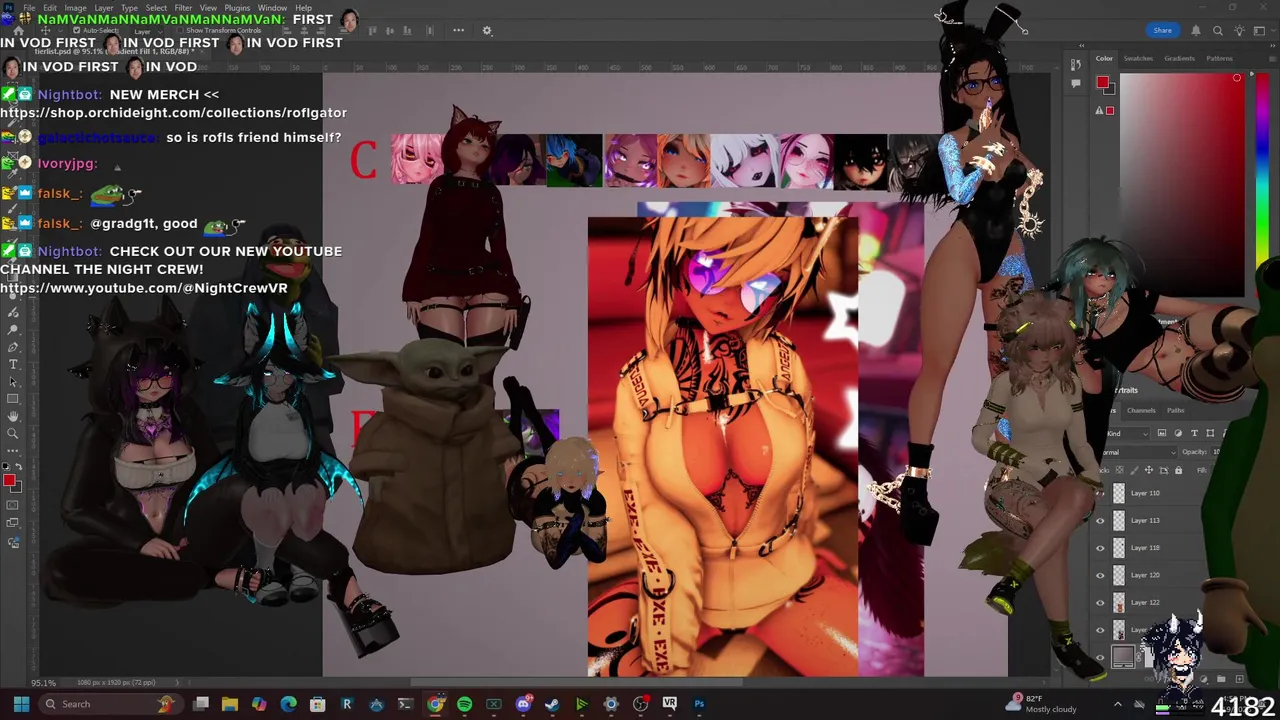Select the tierlist.psd document tab

[114, 51]
